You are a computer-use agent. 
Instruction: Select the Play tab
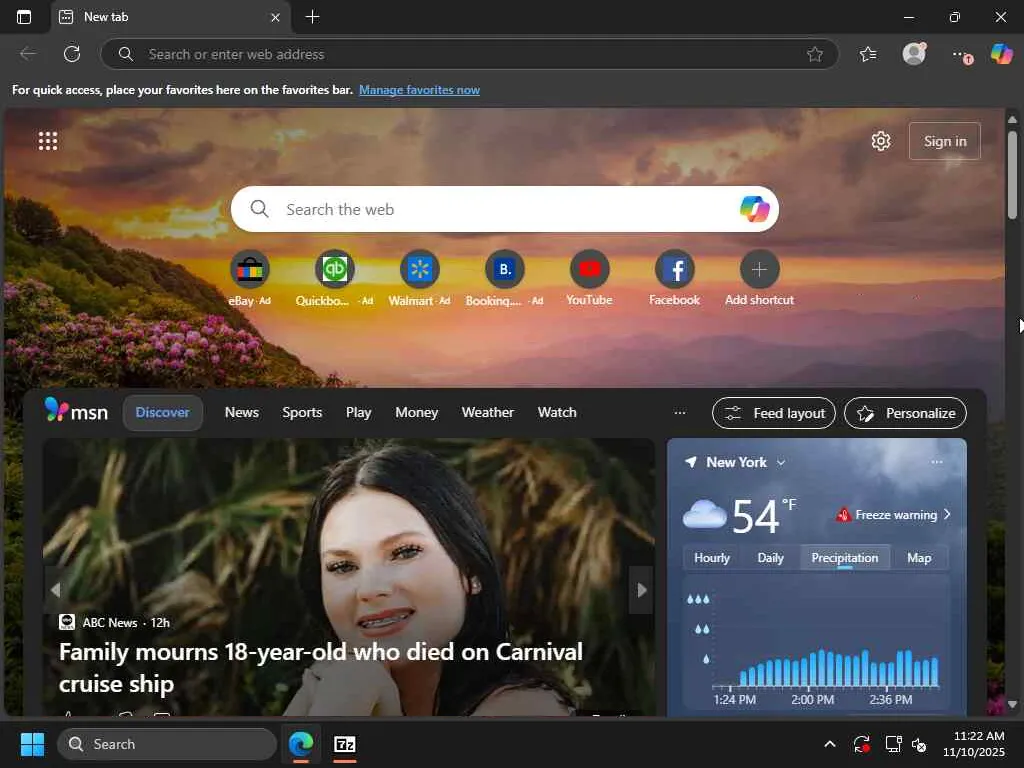pos(359,413)
